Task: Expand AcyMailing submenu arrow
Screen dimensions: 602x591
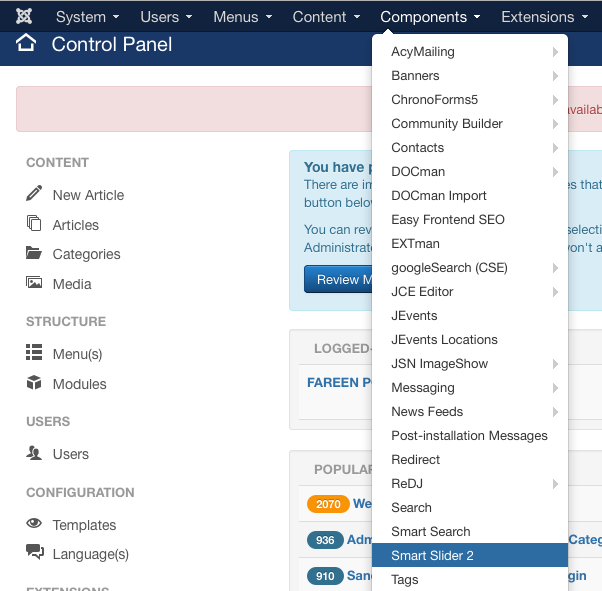Action: point(555,52)
